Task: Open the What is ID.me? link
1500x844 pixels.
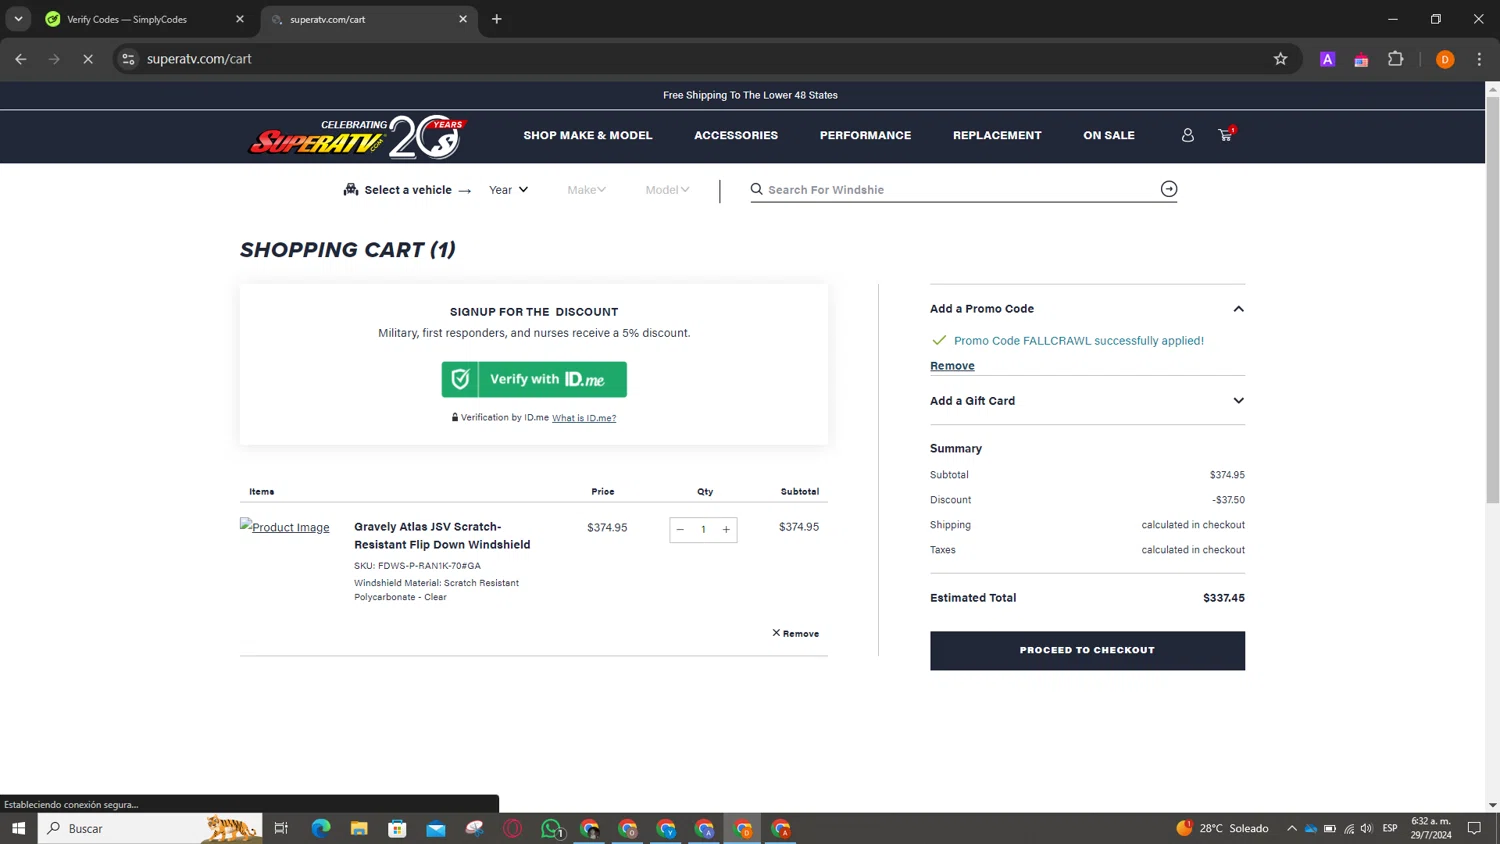Action: pos(584,418)
